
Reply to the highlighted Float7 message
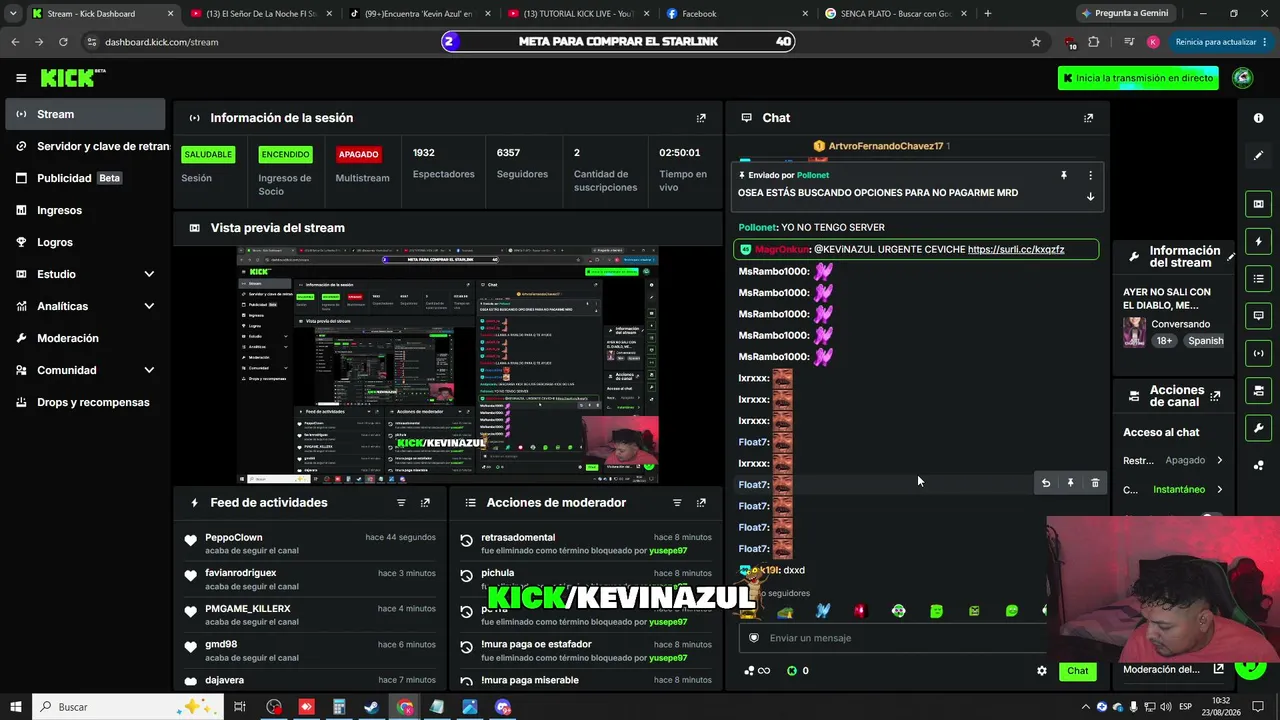[x=1046, y=483]
